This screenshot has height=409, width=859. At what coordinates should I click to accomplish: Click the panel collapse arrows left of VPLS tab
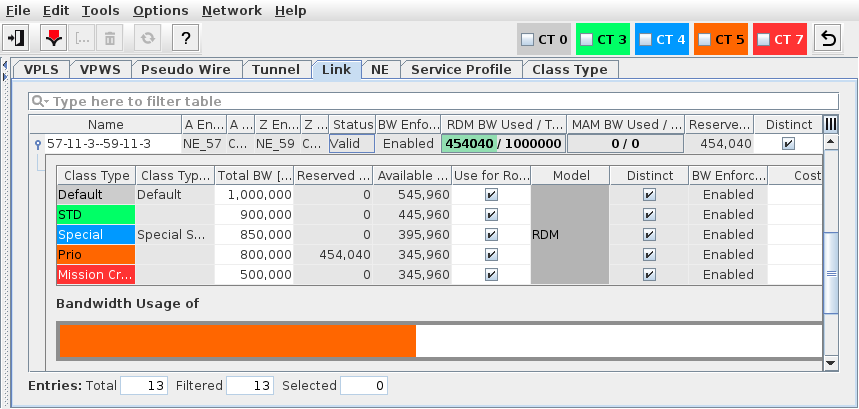click(x=7, y=70)
